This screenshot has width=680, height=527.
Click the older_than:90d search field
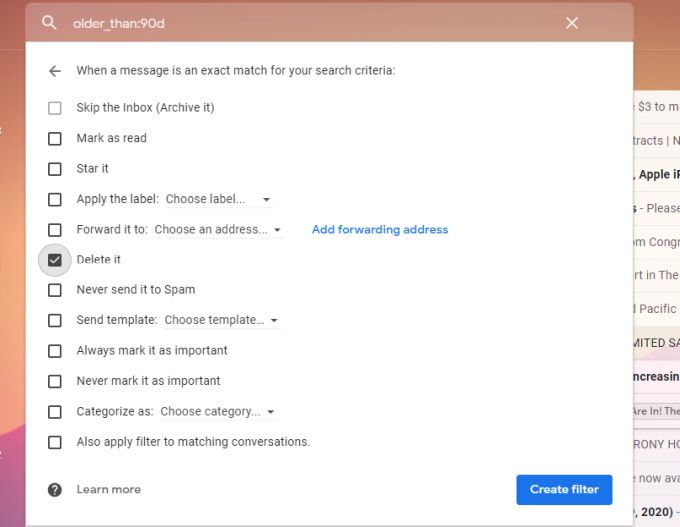click(300, 23)
